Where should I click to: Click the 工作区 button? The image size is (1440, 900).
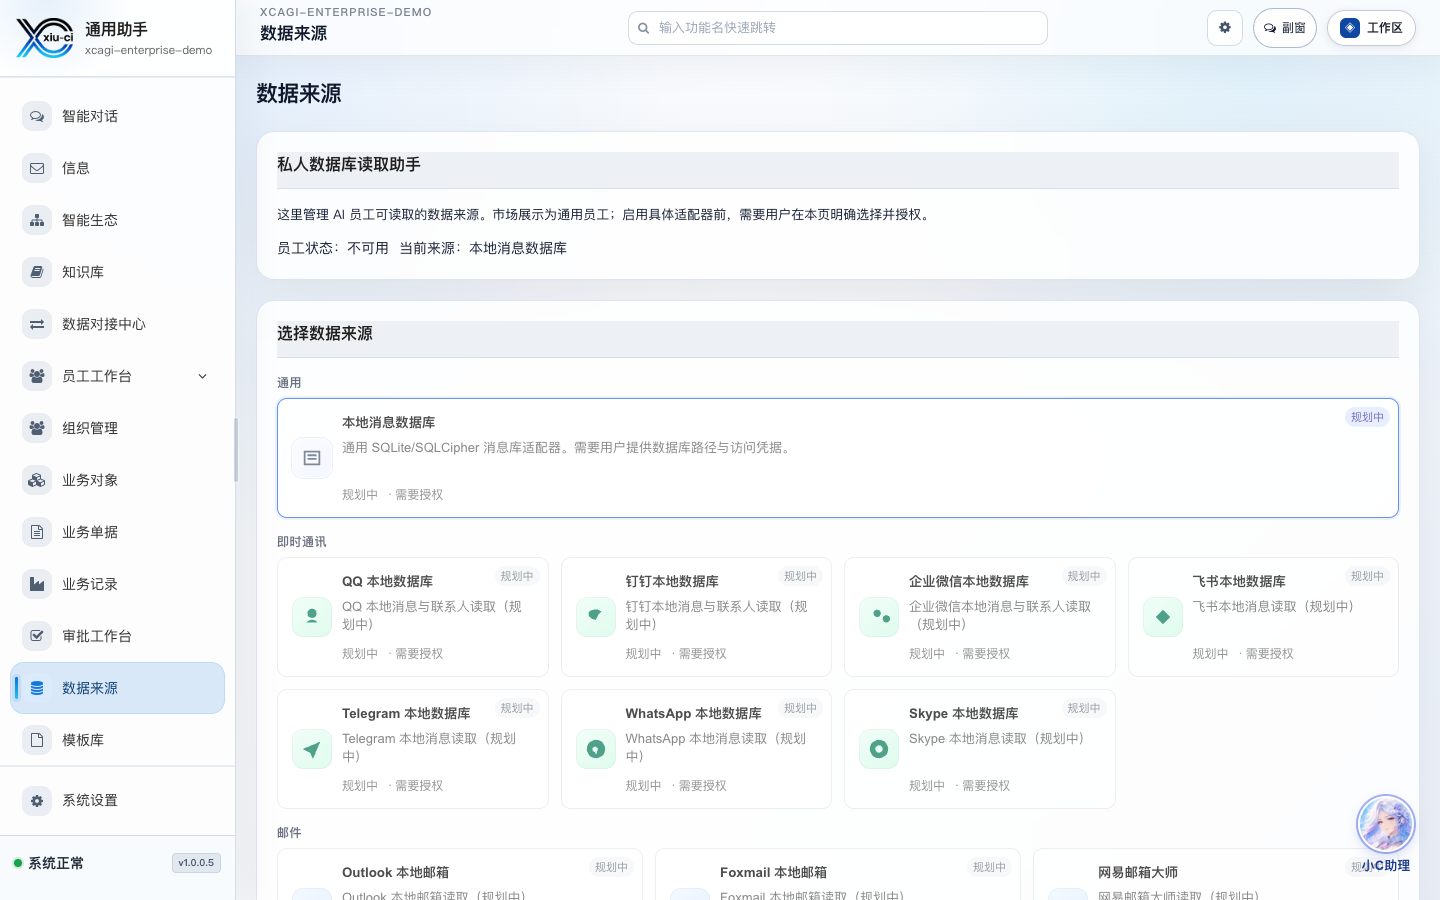[x=1371, y=28]
